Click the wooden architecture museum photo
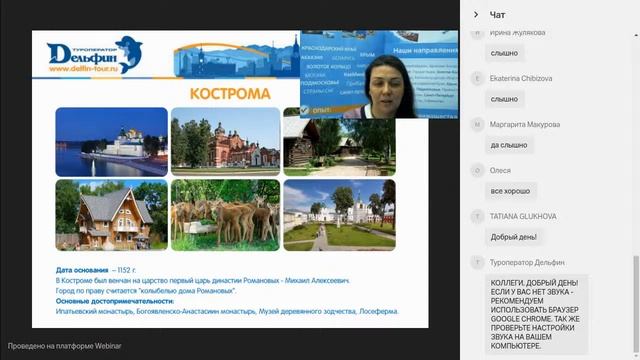Viewport: 640px width, 360px height. (340, 147)
